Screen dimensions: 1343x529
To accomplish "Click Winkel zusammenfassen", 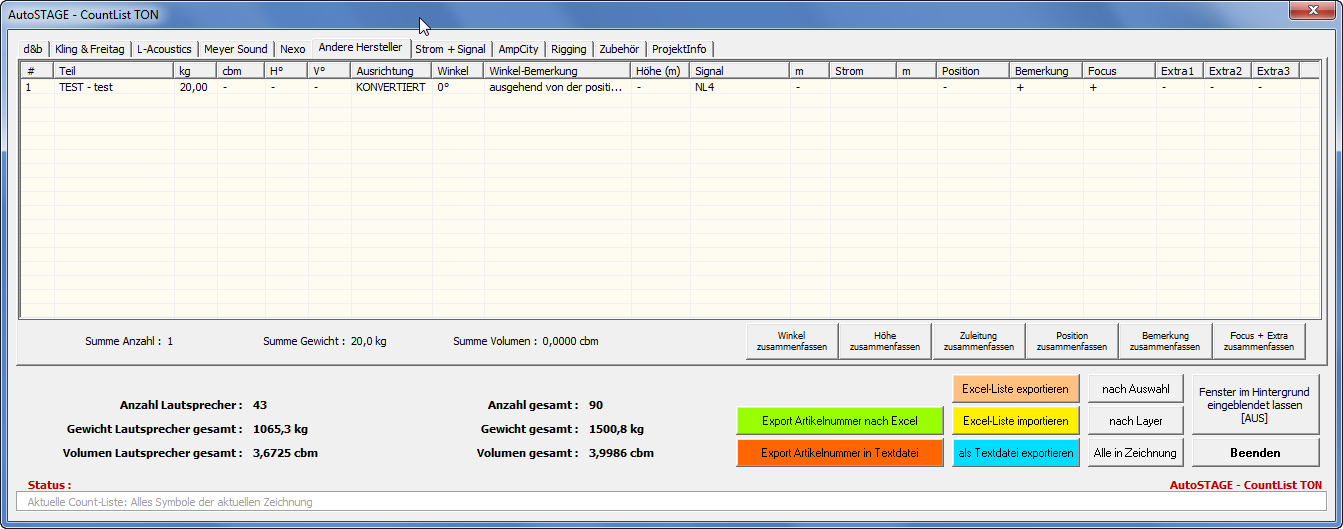I will [x=791, y=342].
